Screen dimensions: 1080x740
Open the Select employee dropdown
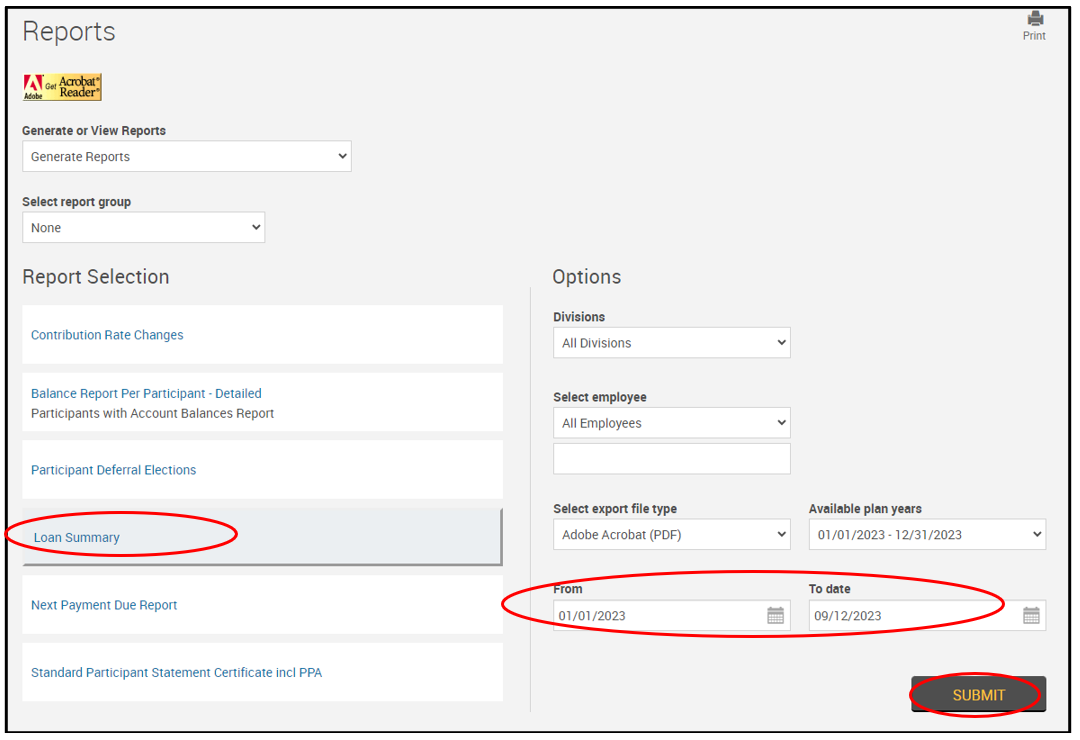click(671, 423)
